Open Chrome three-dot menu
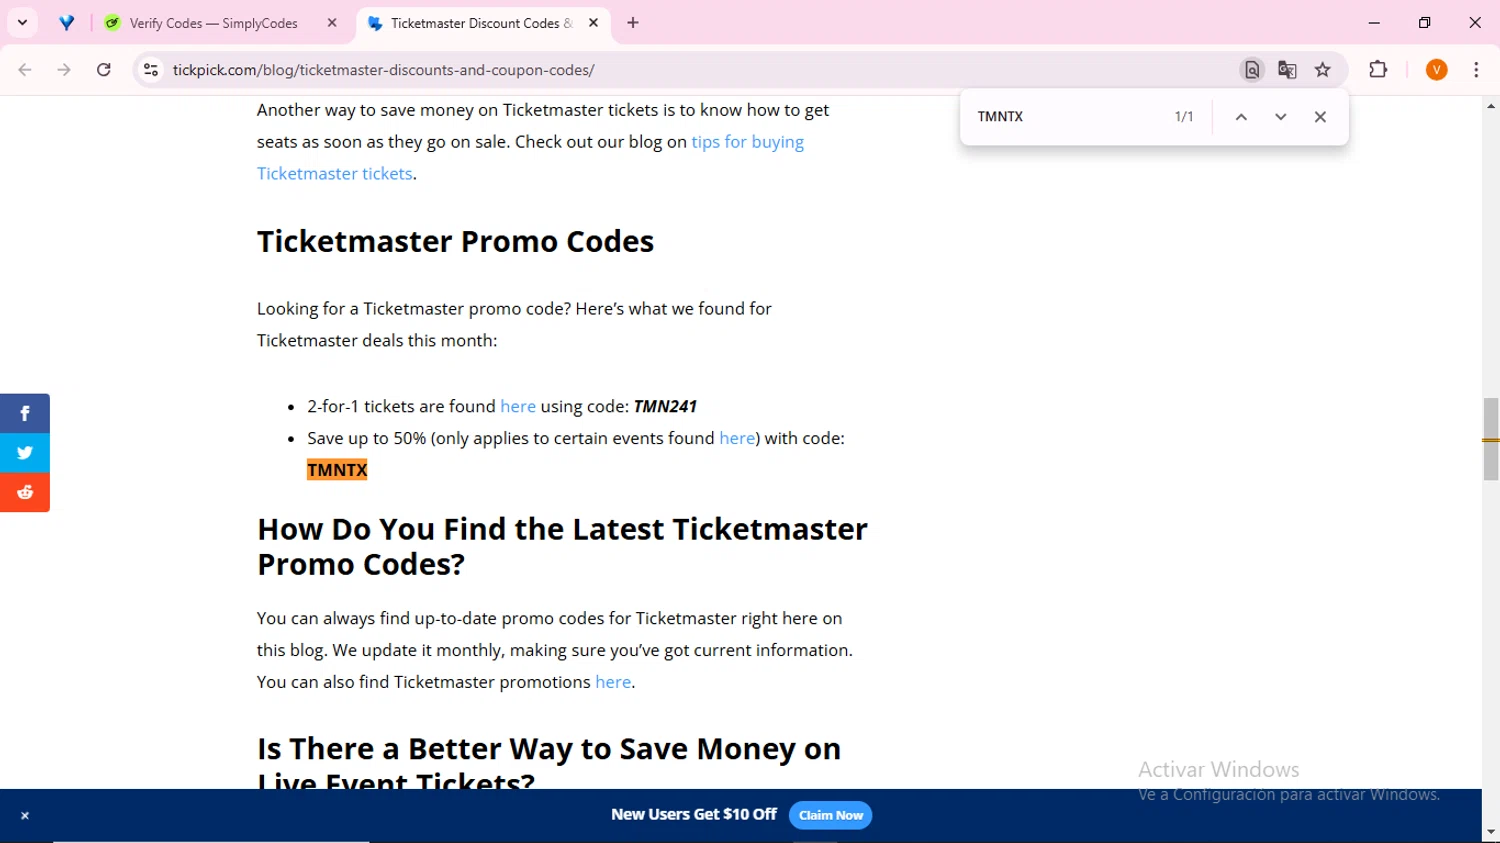The width and height of the screenshot is (1500, 843). point(1476,70)
